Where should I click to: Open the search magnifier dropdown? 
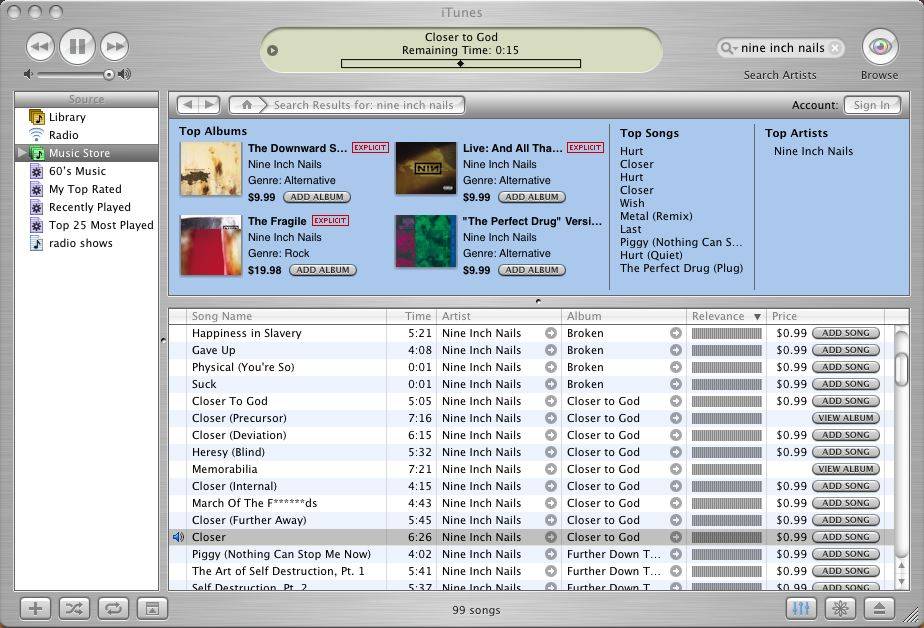[729, 47]
